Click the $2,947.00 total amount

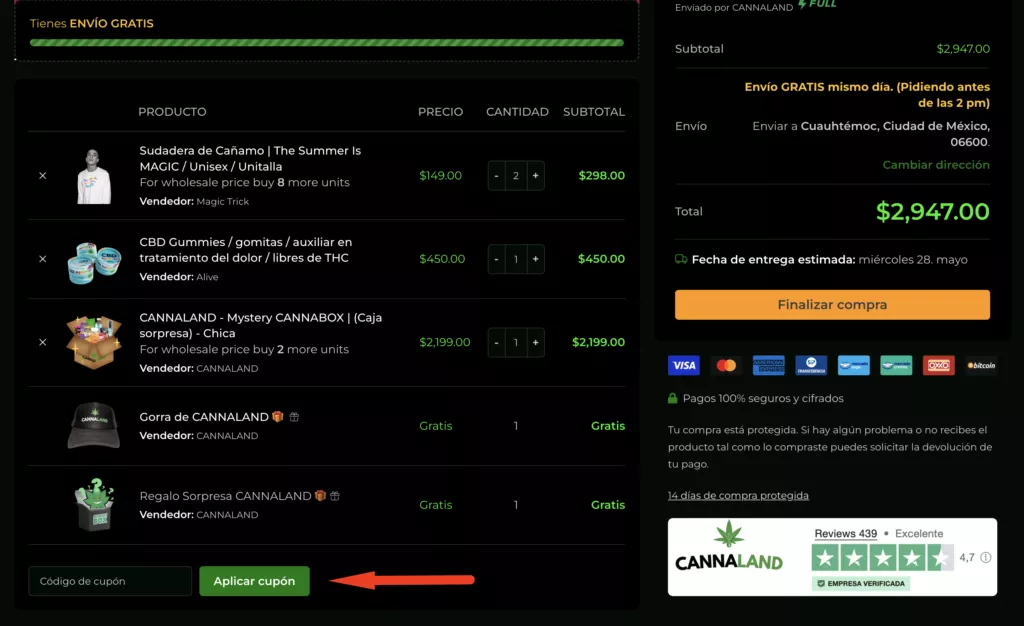tap(933, 211)
